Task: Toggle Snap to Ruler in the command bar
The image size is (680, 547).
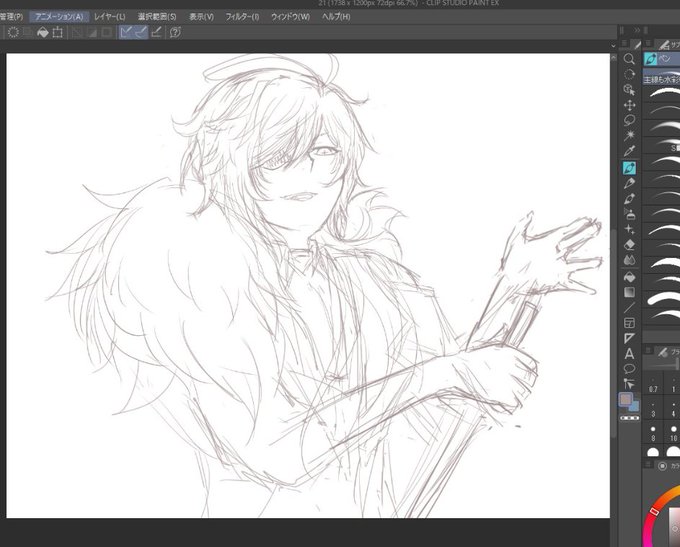Action: tap(126, 32)
